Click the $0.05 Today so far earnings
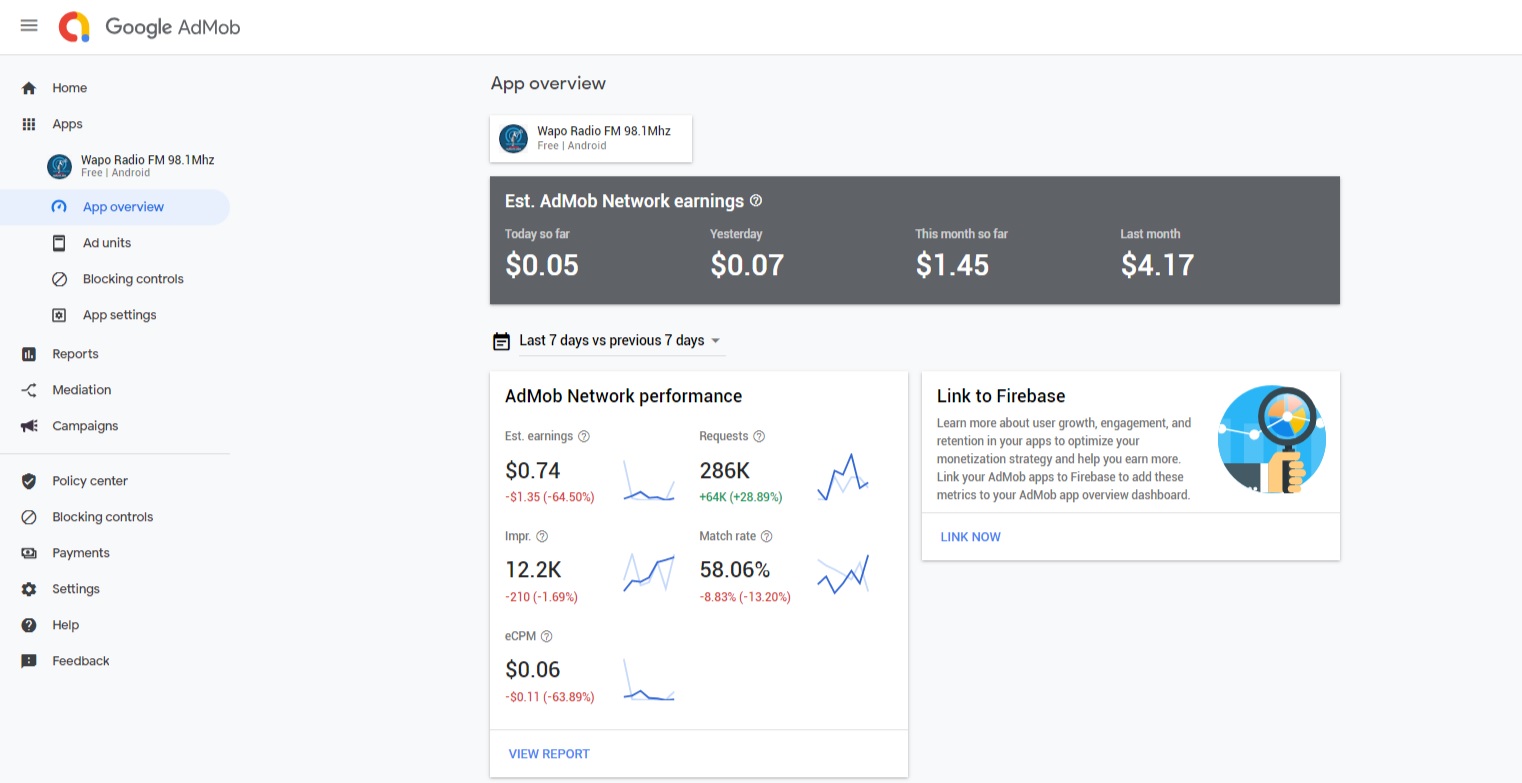This screenshot has height=783, width=1522. [542, 265]
